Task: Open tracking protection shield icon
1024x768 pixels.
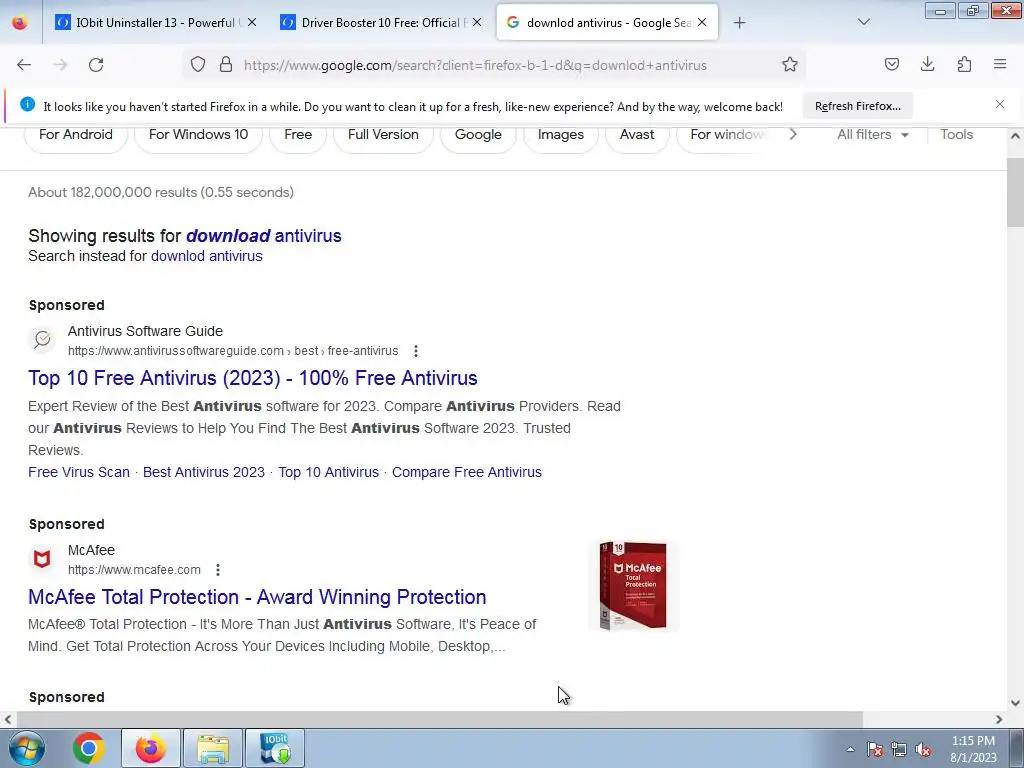Action: tap(198, 65)
